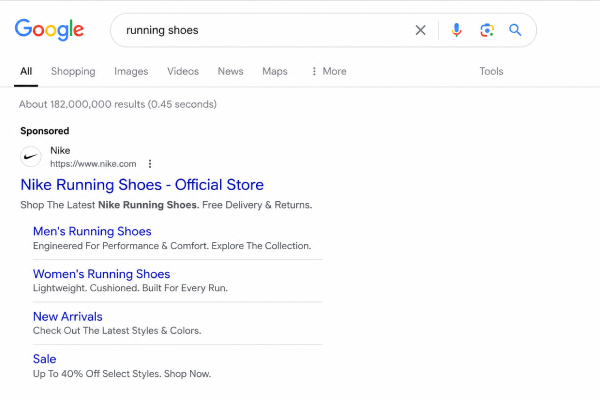
Task: Open the three-dot menu beside nike.com URL
Action: click(x=150, y=164)
